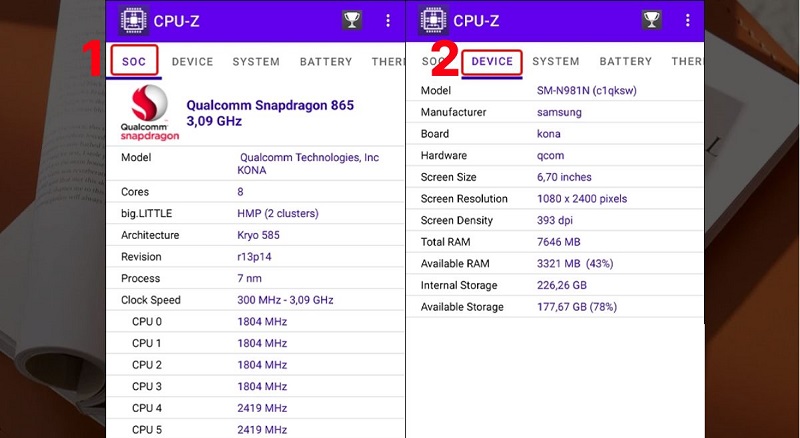Select the Cores value '8'
800x438 pixels.
tap(240, 192)
